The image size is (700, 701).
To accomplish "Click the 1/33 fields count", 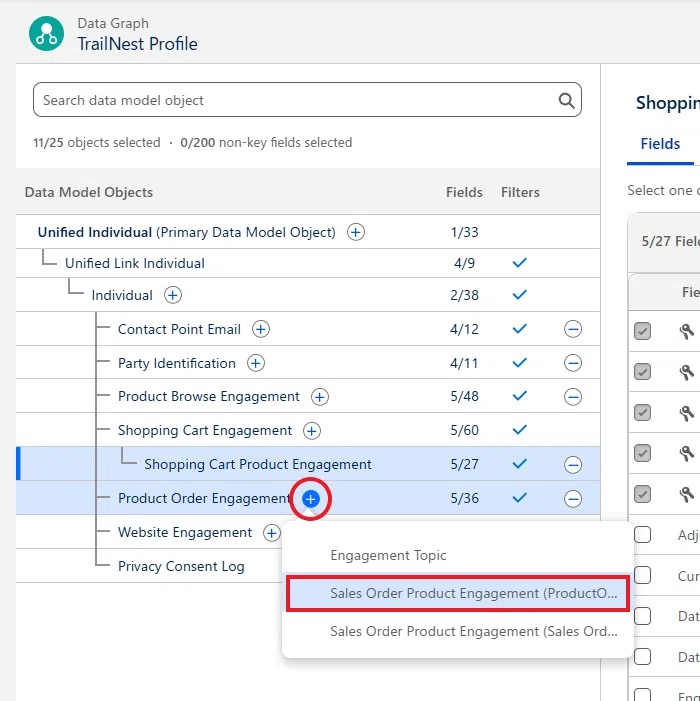I will [464, 232].
